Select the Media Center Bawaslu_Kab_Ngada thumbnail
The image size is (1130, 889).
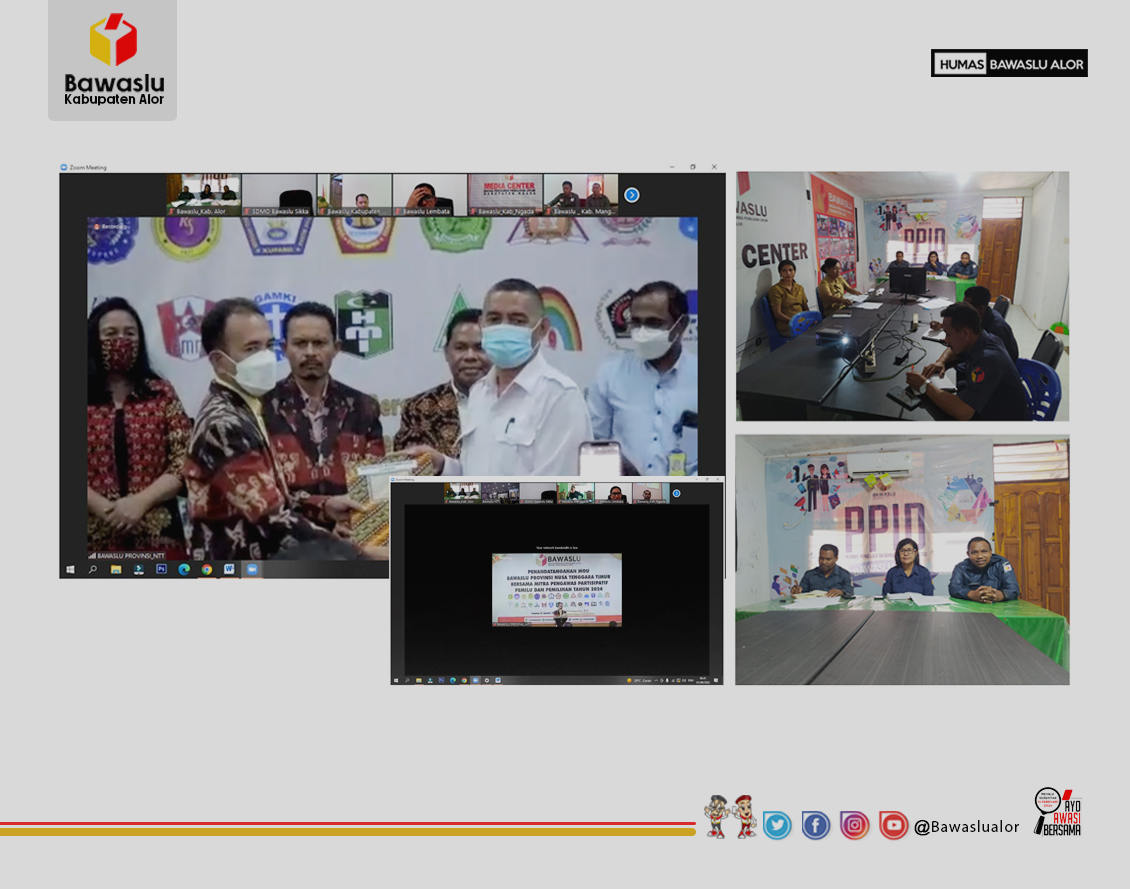[505, 195]
